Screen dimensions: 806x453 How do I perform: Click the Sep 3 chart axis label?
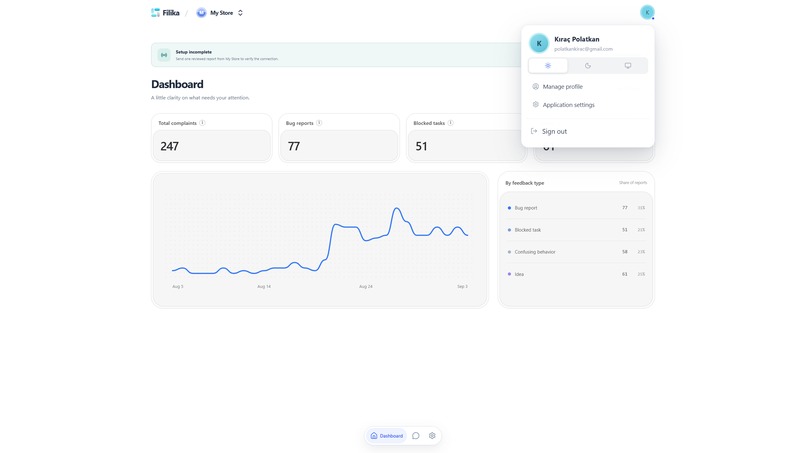463,286
